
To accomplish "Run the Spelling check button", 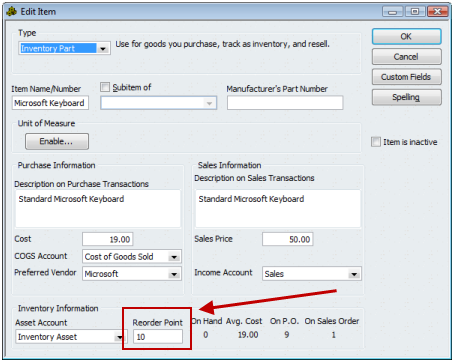I will pos(407,97).
